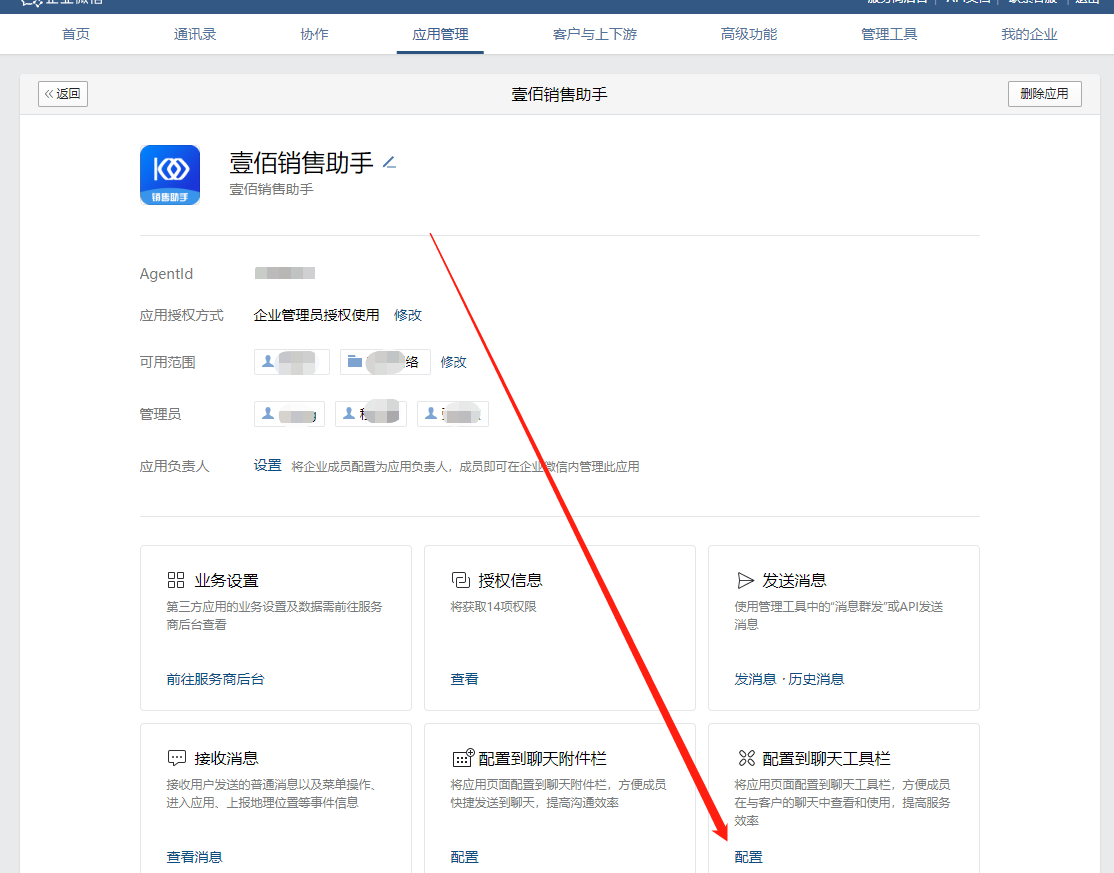Click the person icon in first 可用范围 chip

(268, 362)
